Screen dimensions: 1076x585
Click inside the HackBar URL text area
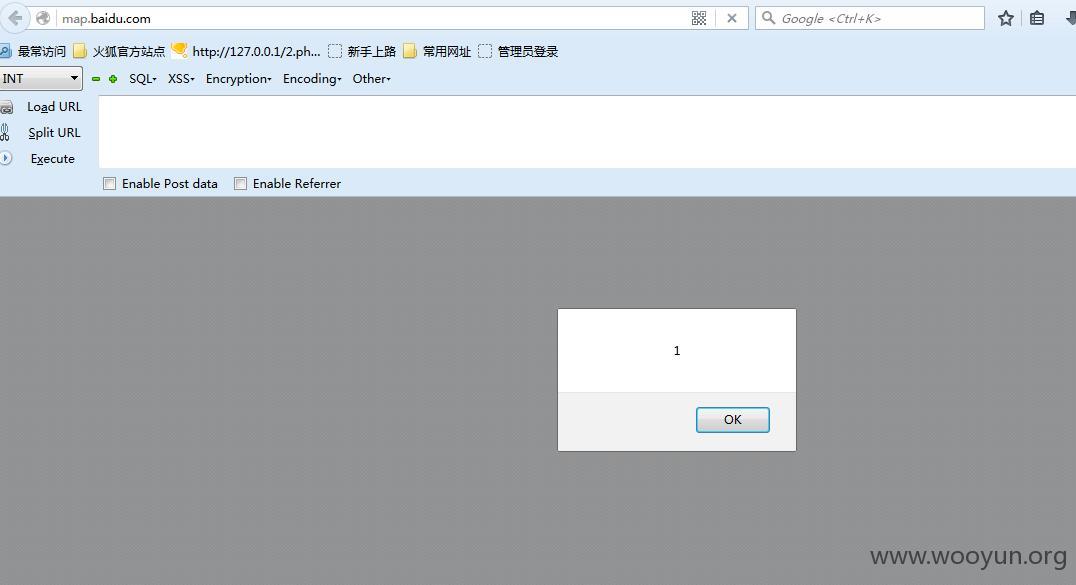pyautogui.click(x=587, y=132)
